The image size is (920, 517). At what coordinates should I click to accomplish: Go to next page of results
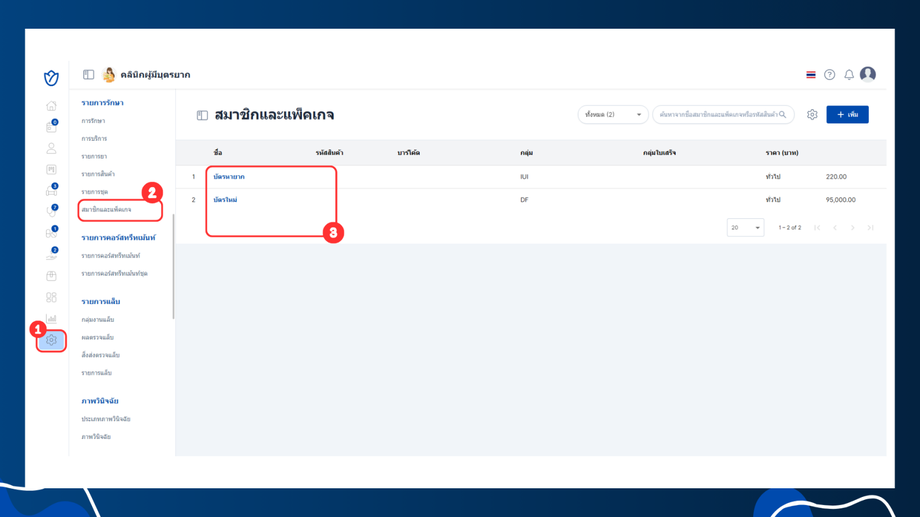click(853, 228)
